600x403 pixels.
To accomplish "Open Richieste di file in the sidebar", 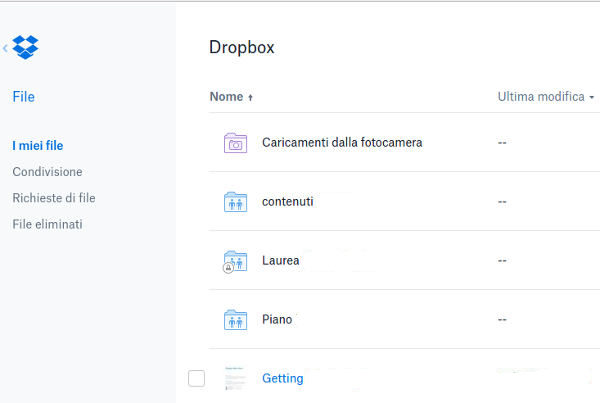I will (54, 198).
